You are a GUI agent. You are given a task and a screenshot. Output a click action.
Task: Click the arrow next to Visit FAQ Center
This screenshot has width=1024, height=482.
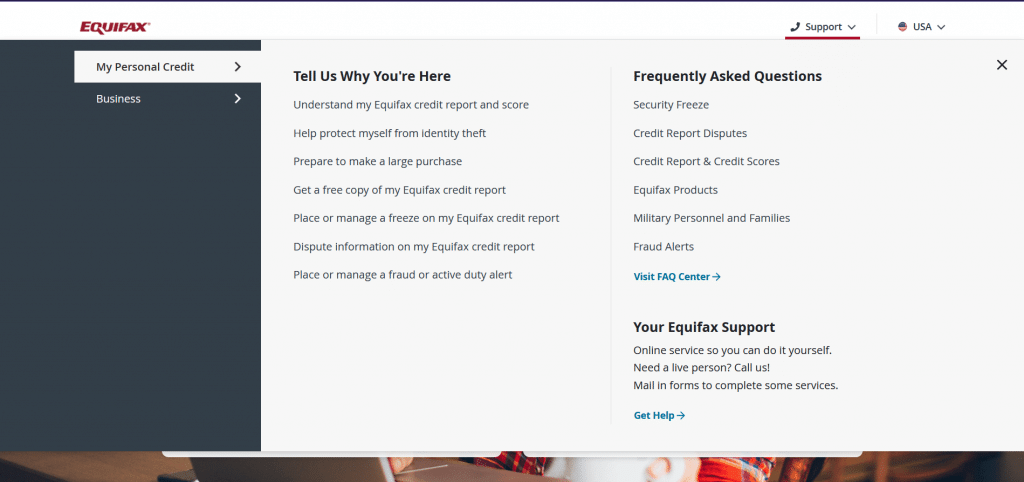(x=716, y=277)
